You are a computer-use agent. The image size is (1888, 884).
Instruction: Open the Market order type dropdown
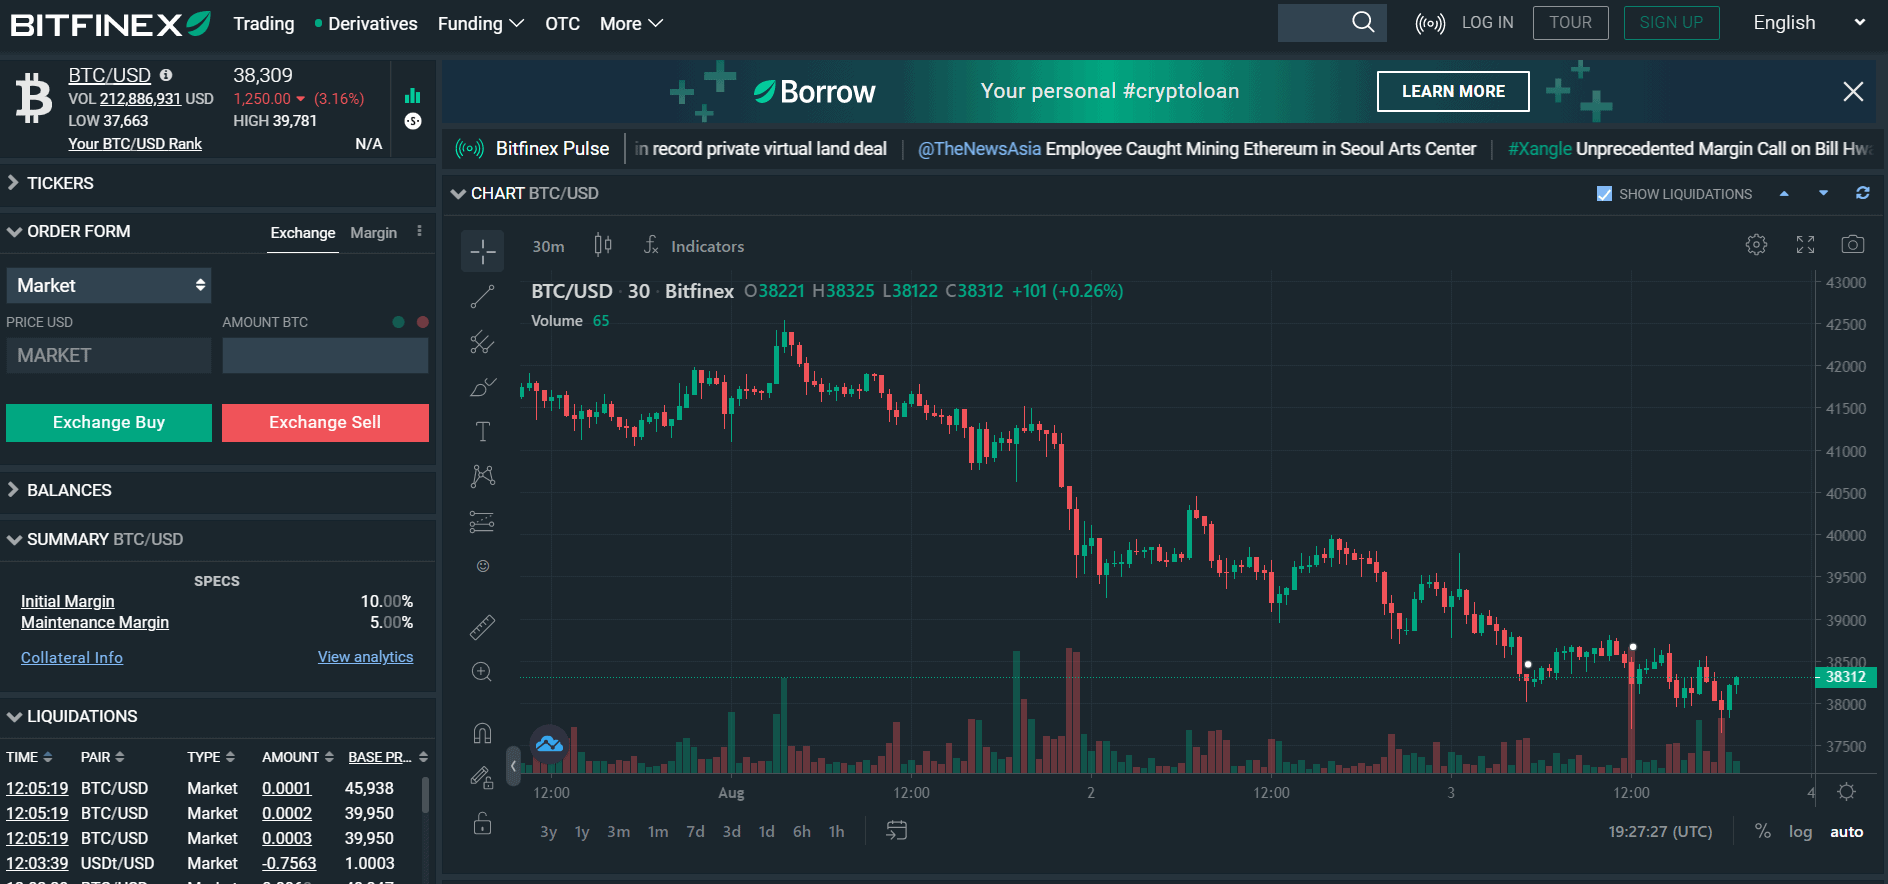(109, 286)
